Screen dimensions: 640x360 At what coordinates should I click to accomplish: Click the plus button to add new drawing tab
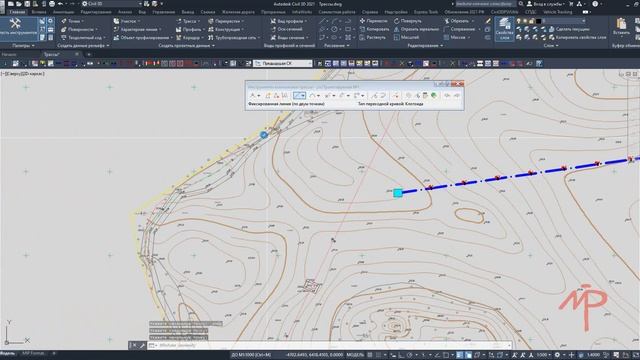tap(89, 54)
